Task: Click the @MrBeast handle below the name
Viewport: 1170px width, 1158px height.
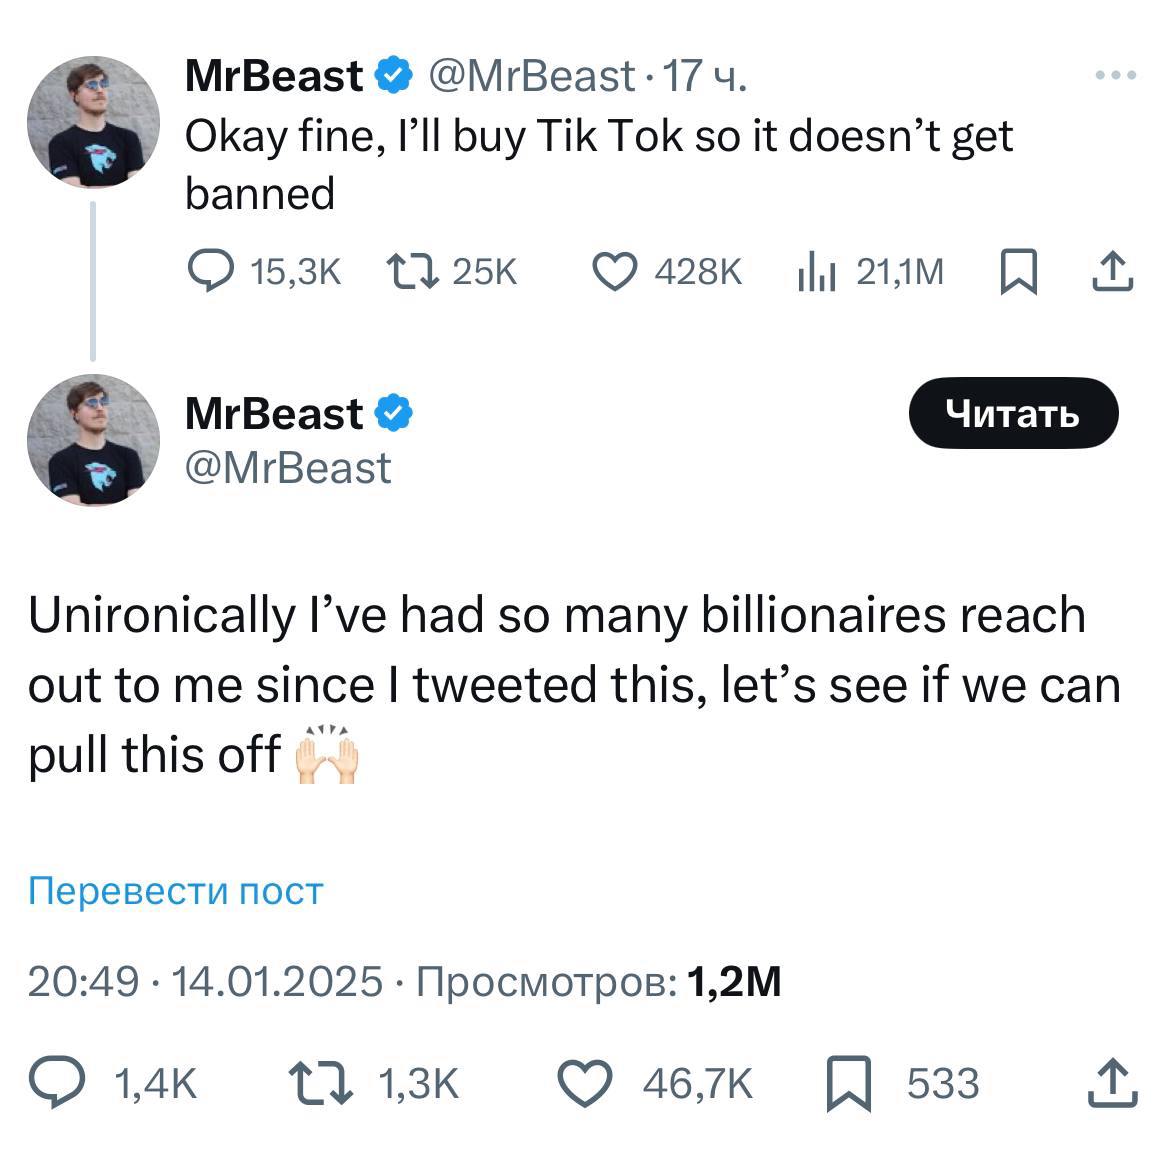Action: click(288, 468)
